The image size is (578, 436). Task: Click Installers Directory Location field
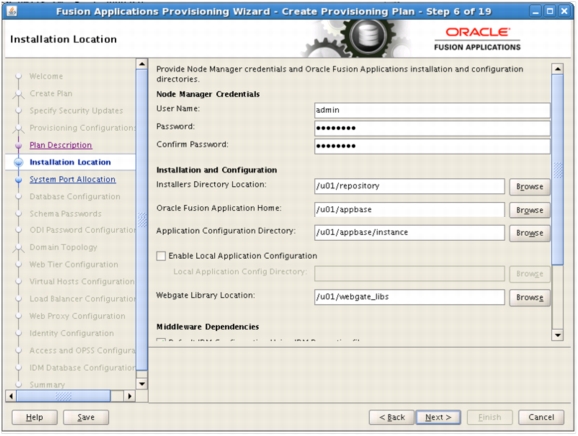(x=409, y=186)
